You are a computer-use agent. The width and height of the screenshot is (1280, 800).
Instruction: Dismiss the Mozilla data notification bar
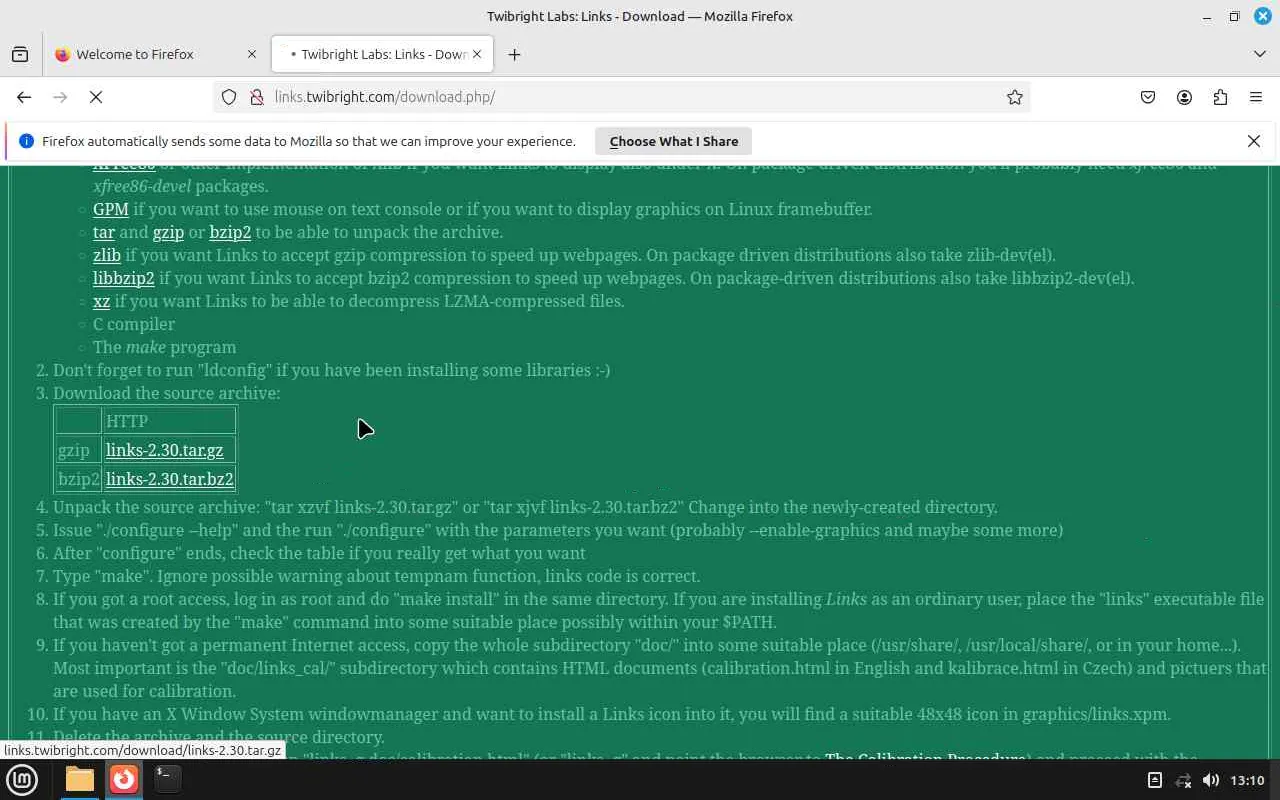[x=1253, y=141]
